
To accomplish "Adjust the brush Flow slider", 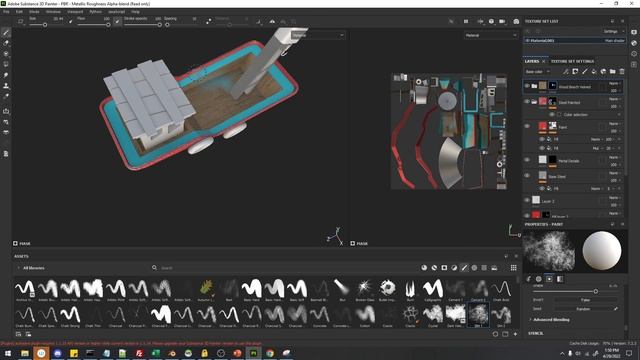I will tap(93, 25).
